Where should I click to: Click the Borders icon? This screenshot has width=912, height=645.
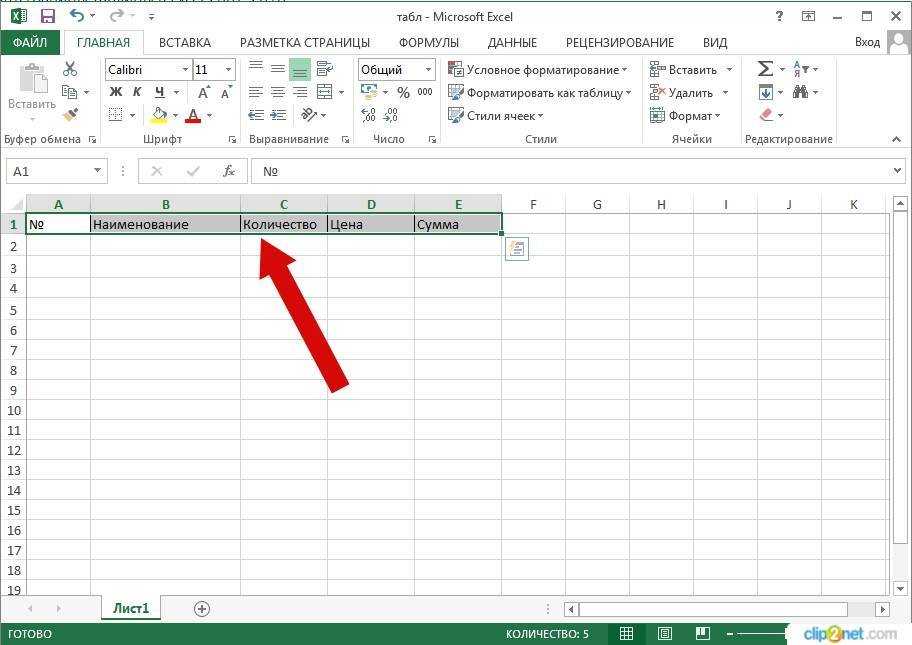[x=116, y=115]
